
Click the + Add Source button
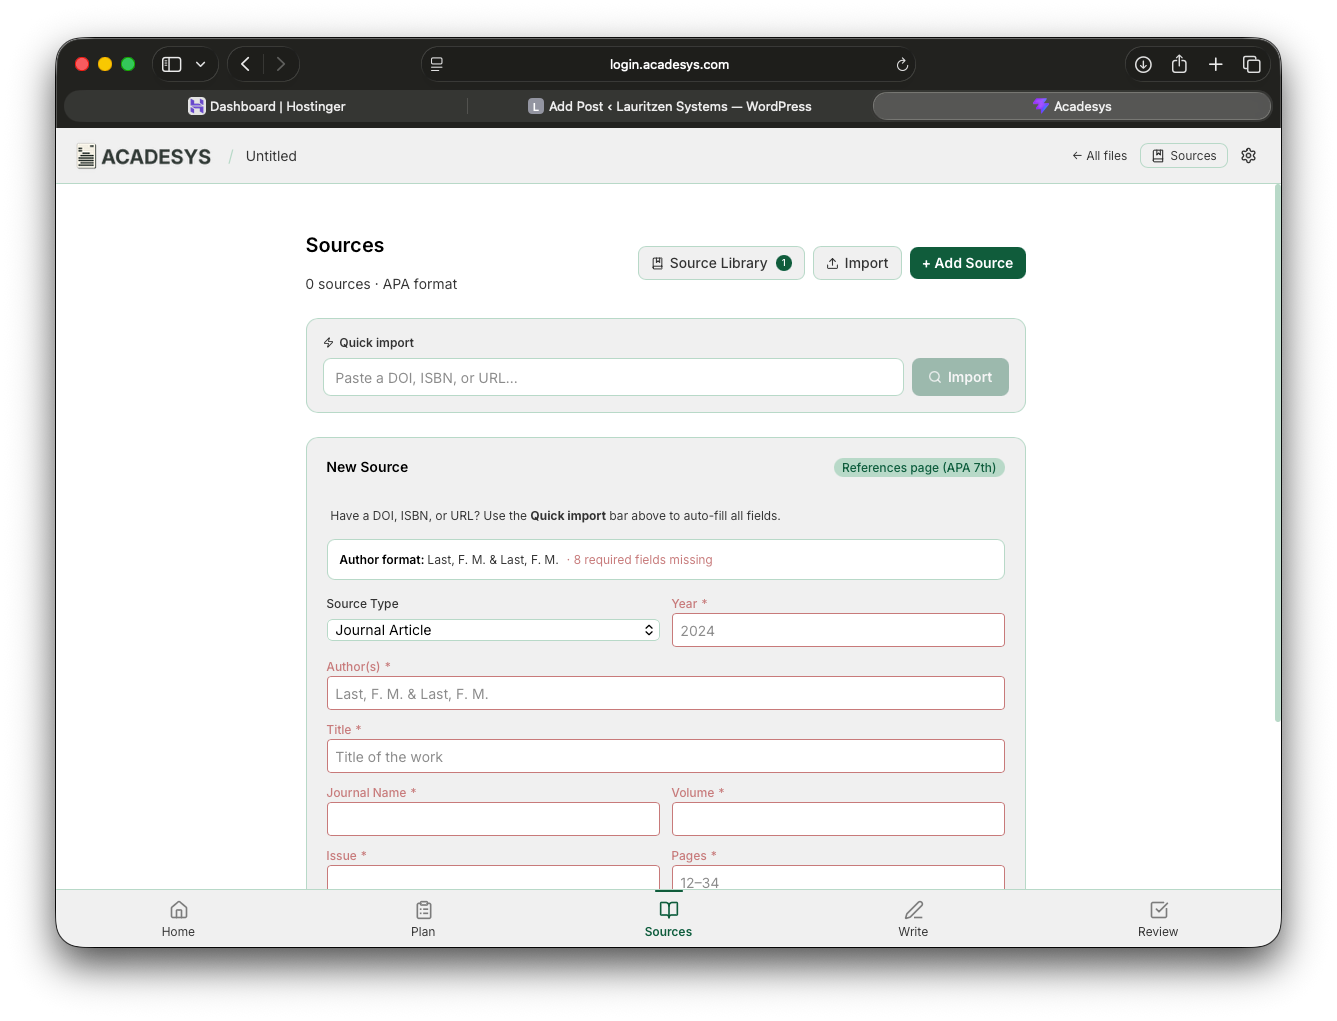pos(967,263)
